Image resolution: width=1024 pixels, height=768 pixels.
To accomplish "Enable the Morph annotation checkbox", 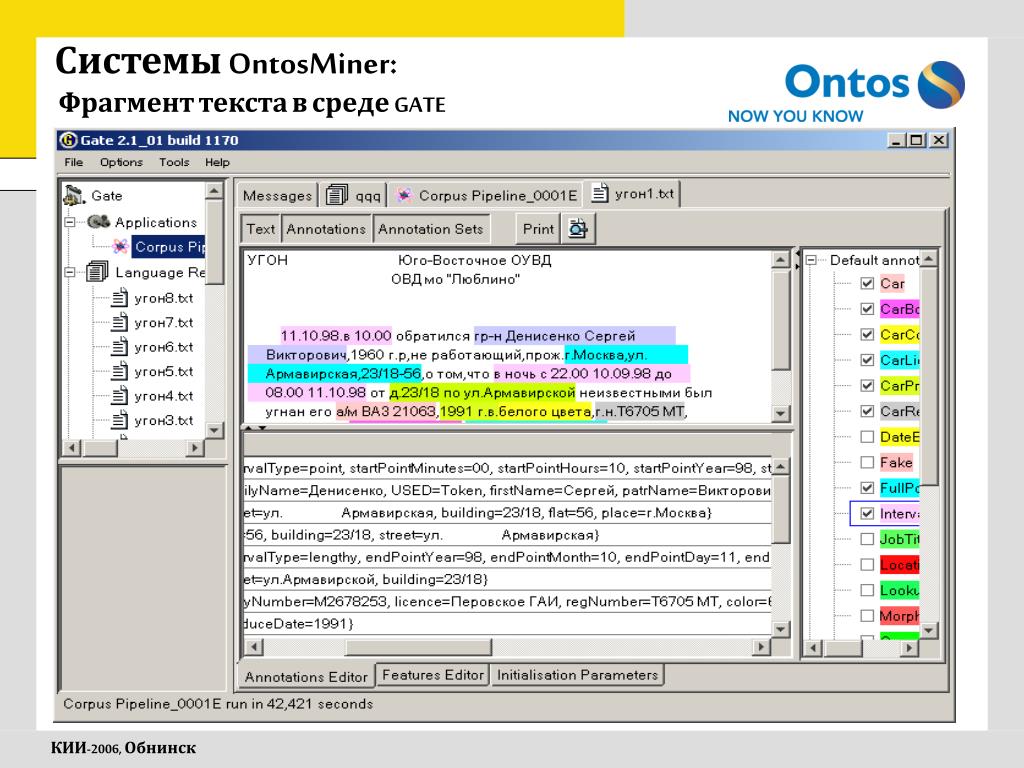I will click(x=867, y=615).
